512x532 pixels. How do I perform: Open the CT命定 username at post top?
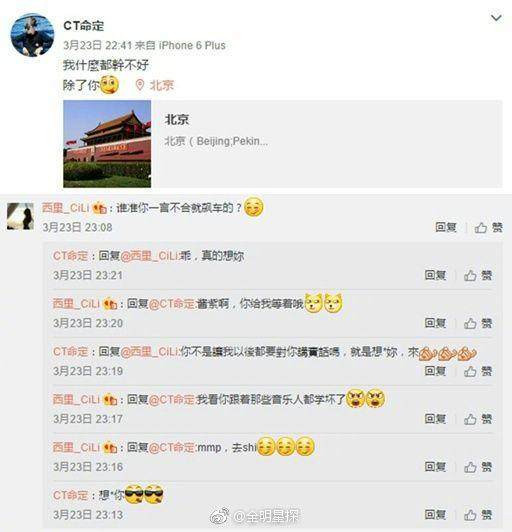tap(83, 26)
